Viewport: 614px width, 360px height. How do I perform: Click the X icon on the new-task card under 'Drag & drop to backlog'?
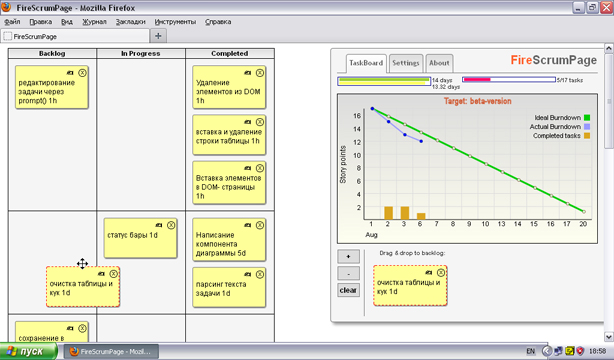pos(441,272)
